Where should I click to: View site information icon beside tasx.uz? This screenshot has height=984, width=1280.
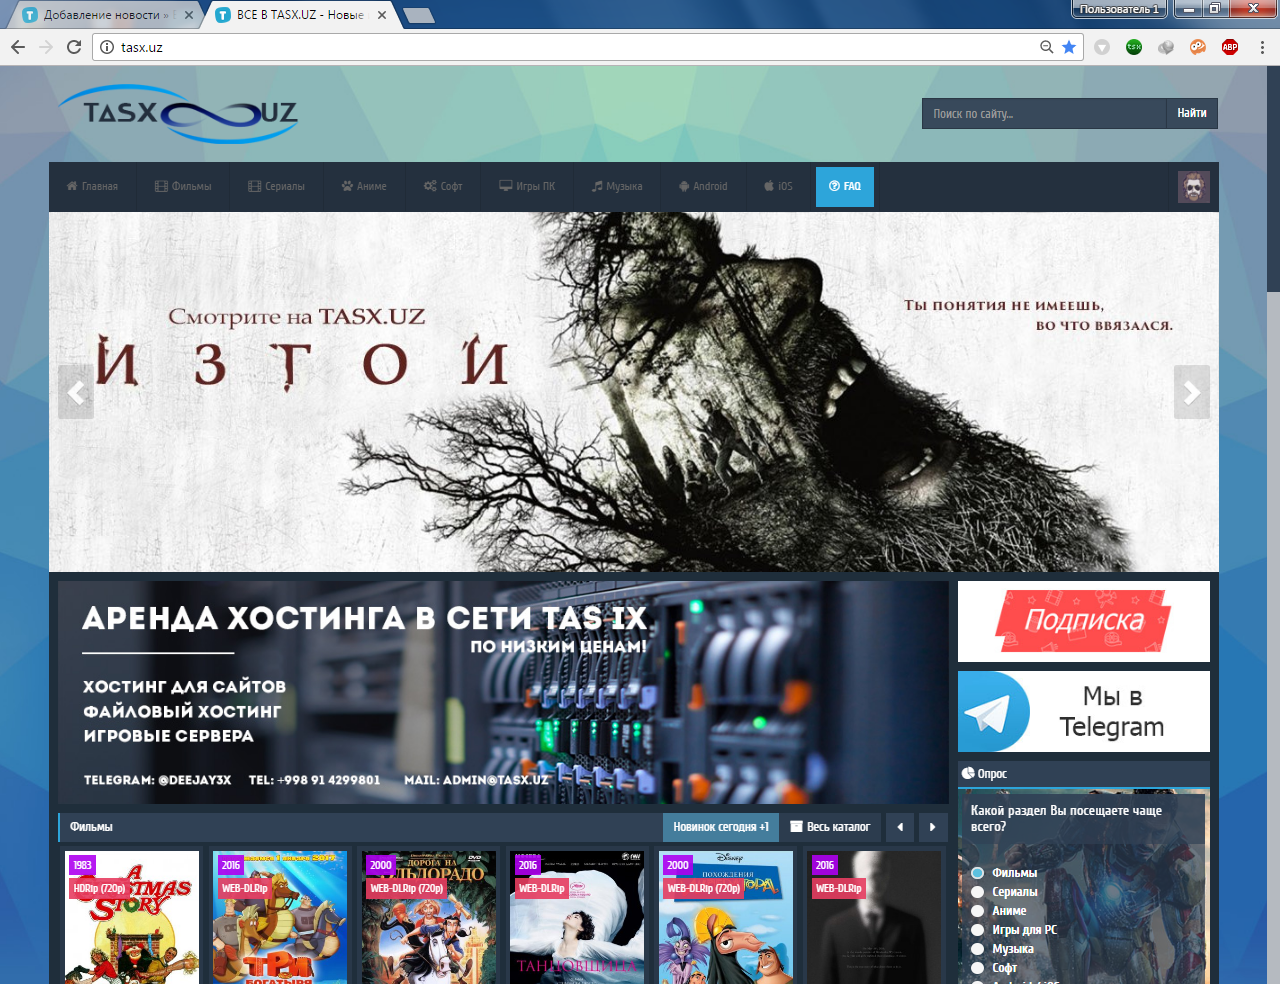107,47
